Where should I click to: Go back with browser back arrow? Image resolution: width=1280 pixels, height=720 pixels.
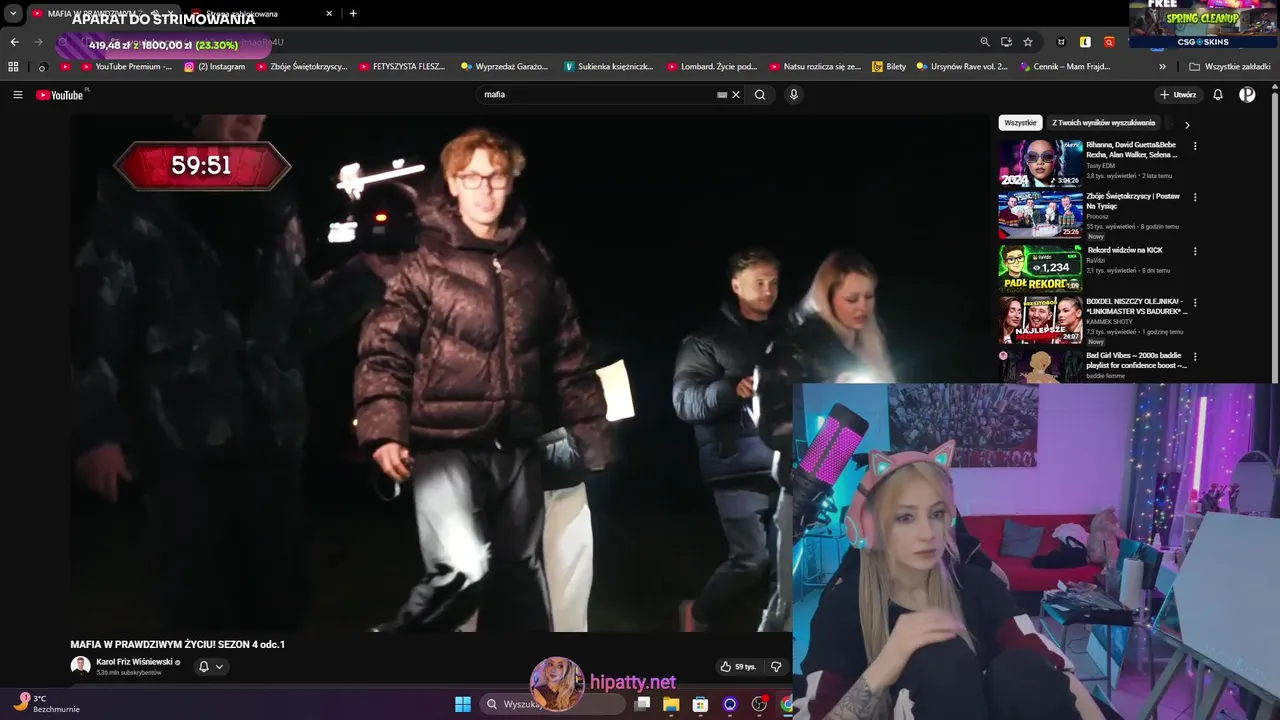click(14, 42)
